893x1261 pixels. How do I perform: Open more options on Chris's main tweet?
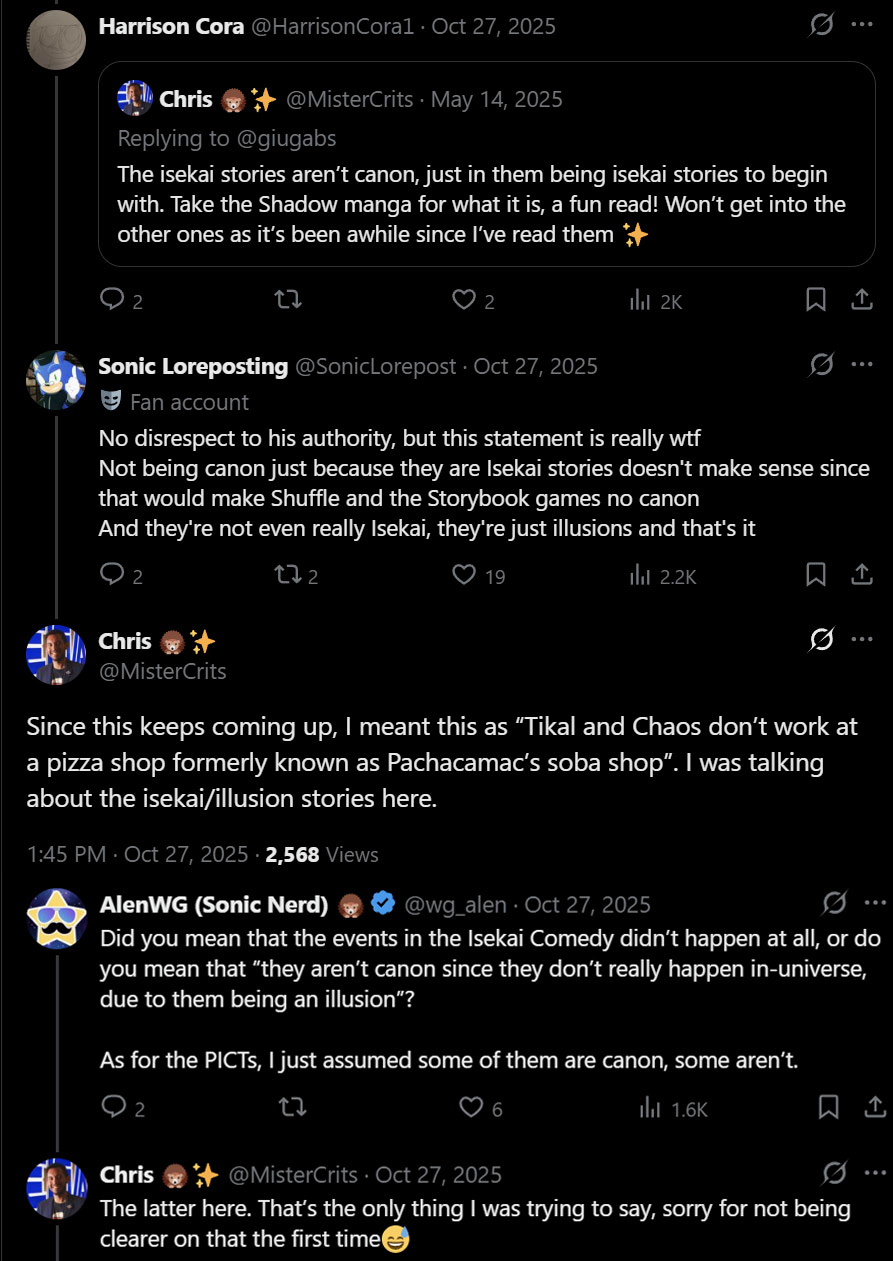point(862,640)
